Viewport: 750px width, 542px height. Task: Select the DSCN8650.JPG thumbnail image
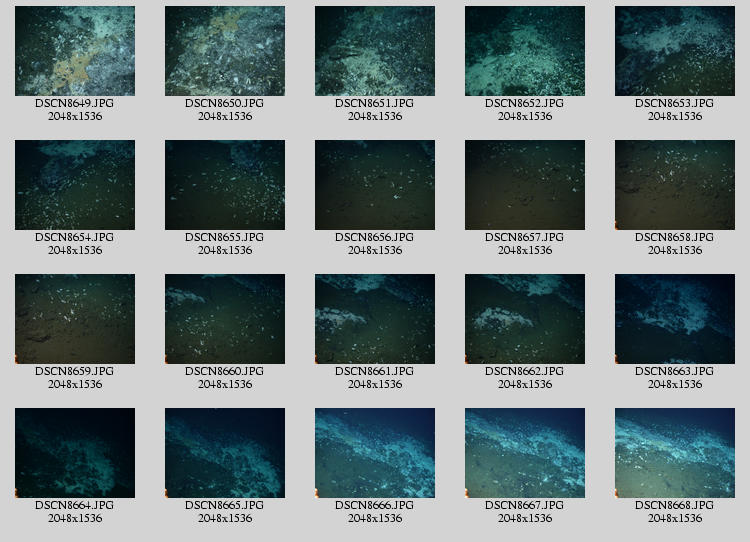pos(225,51)
